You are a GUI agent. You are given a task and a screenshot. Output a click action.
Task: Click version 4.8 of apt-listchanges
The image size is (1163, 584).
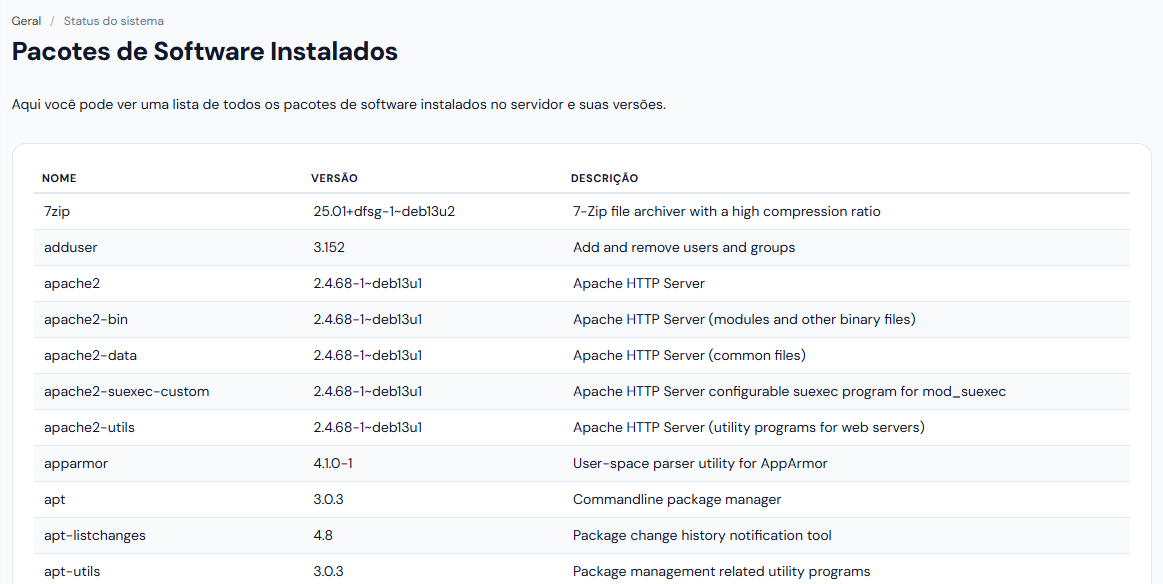tap(323, 536)
